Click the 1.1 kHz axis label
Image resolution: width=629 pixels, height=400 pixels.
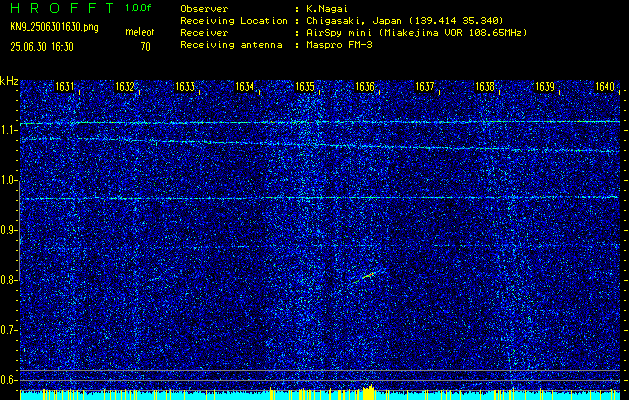click(x=8, y=130)
